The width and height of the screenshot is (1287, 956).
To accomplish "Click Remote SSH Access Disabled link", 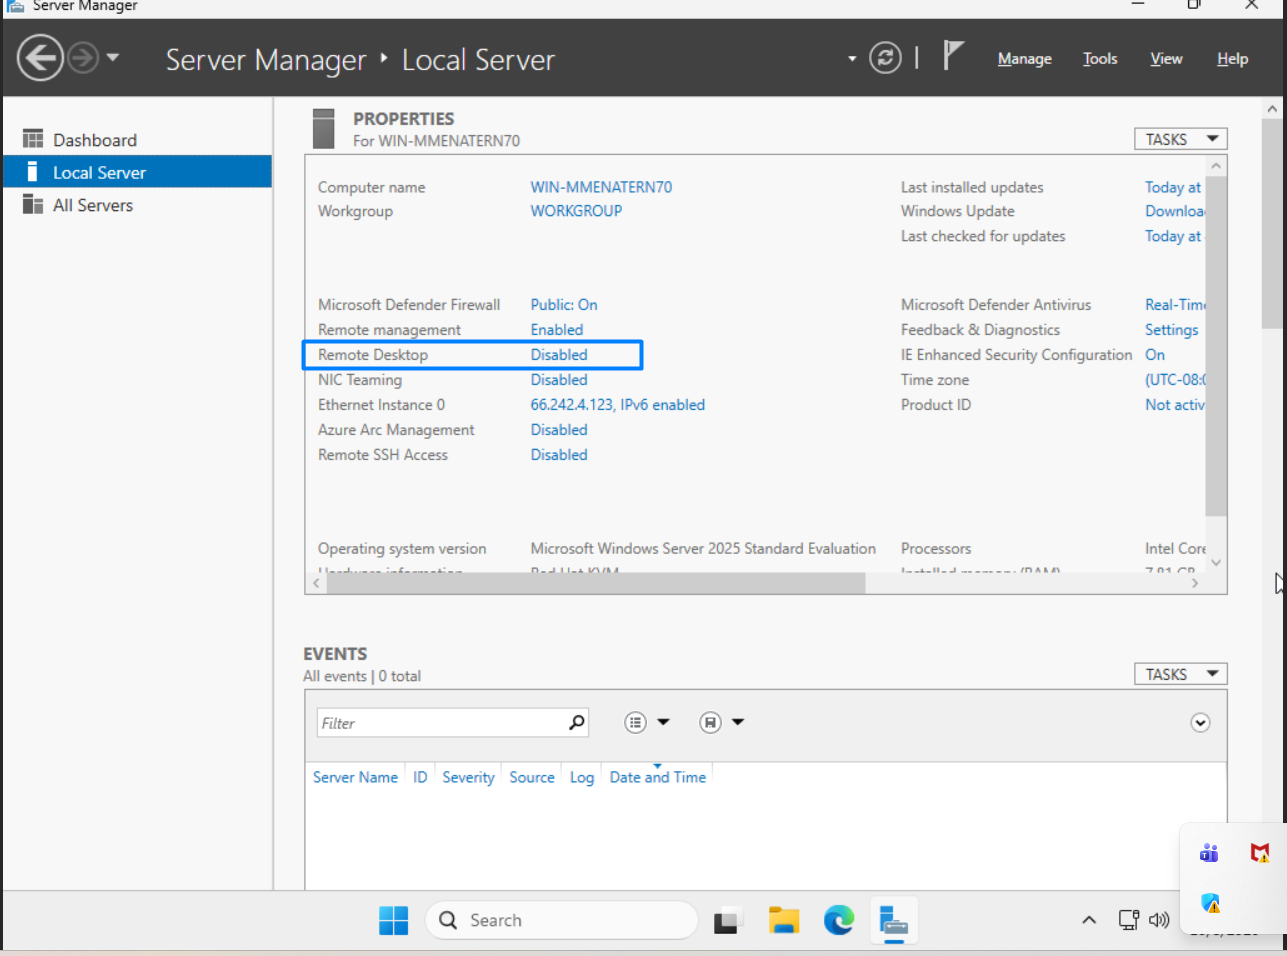I will (559, 455).
